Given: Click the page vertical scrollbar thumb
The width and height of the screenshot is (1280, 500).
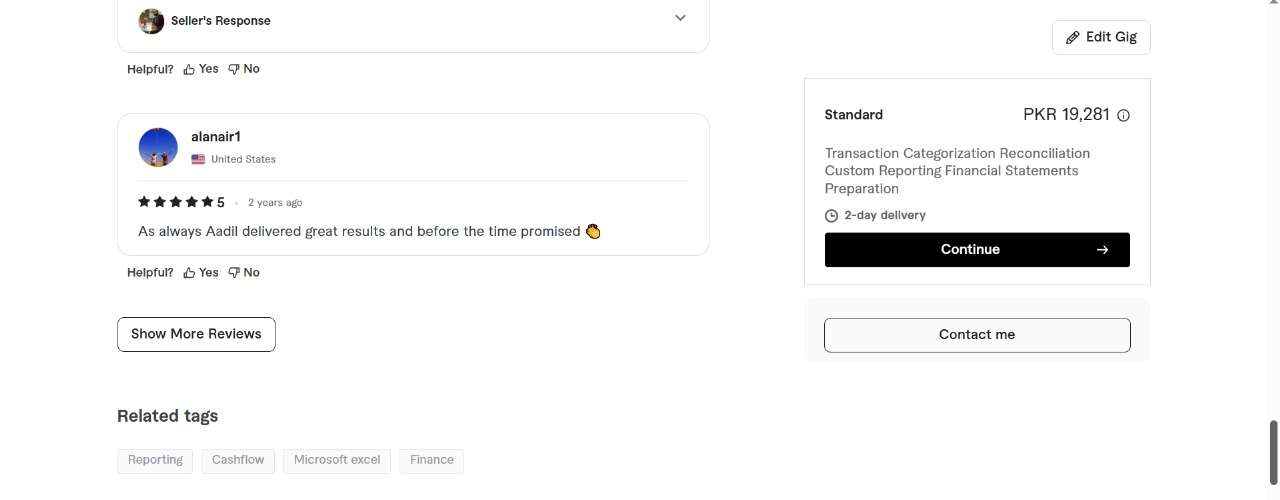Looking at the screenshot, I should coord(1273,453).
